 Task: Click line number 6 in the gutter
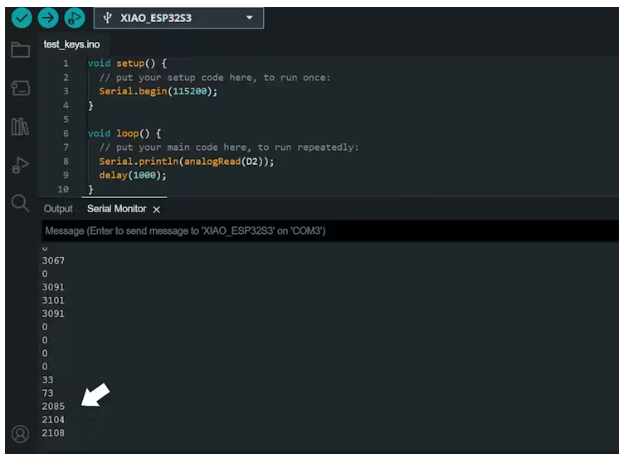pyautogui.click(x=66, y=133)
